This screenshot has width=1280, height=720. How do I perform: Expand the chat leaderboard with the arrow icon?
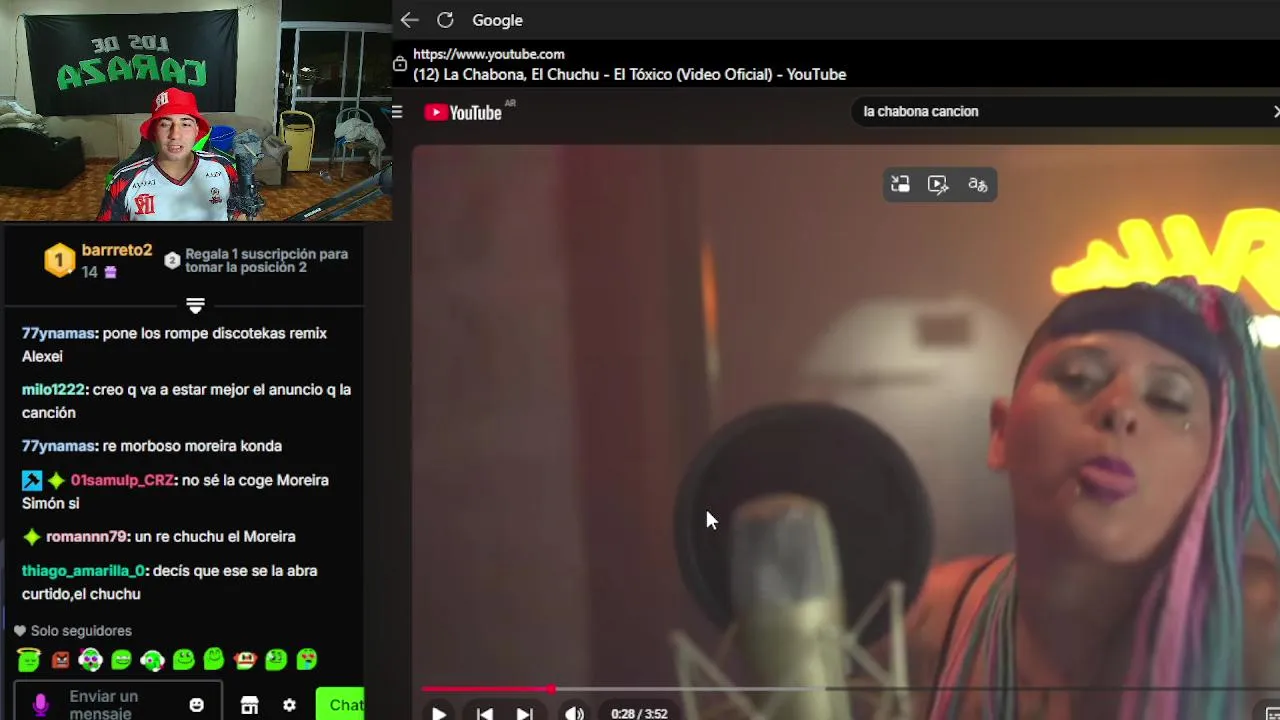point(195,305)
